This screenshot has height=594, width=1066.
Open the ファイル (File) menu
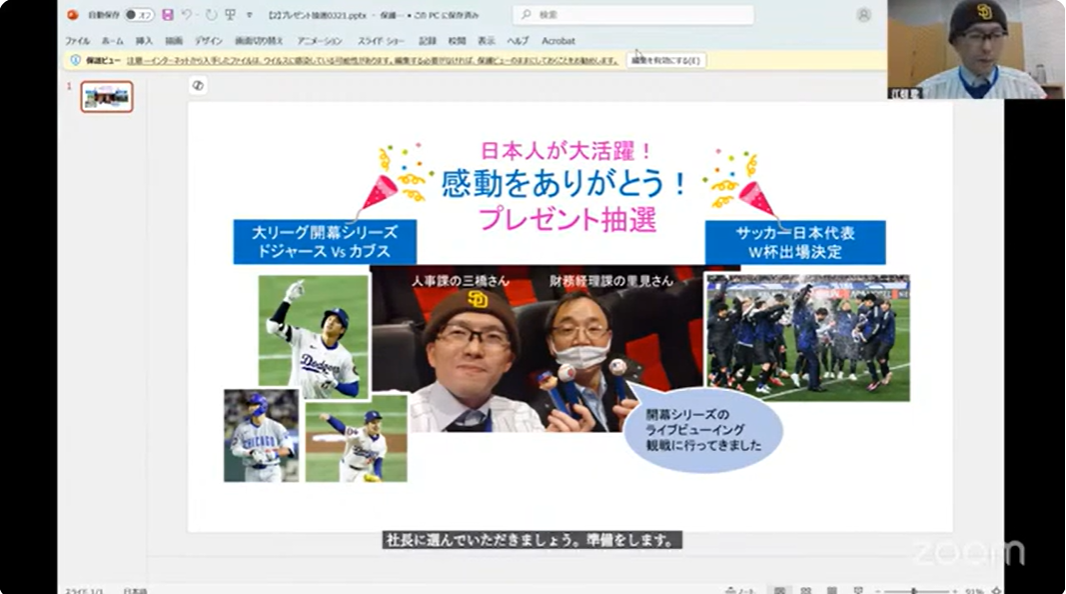[x=78, y=41]
